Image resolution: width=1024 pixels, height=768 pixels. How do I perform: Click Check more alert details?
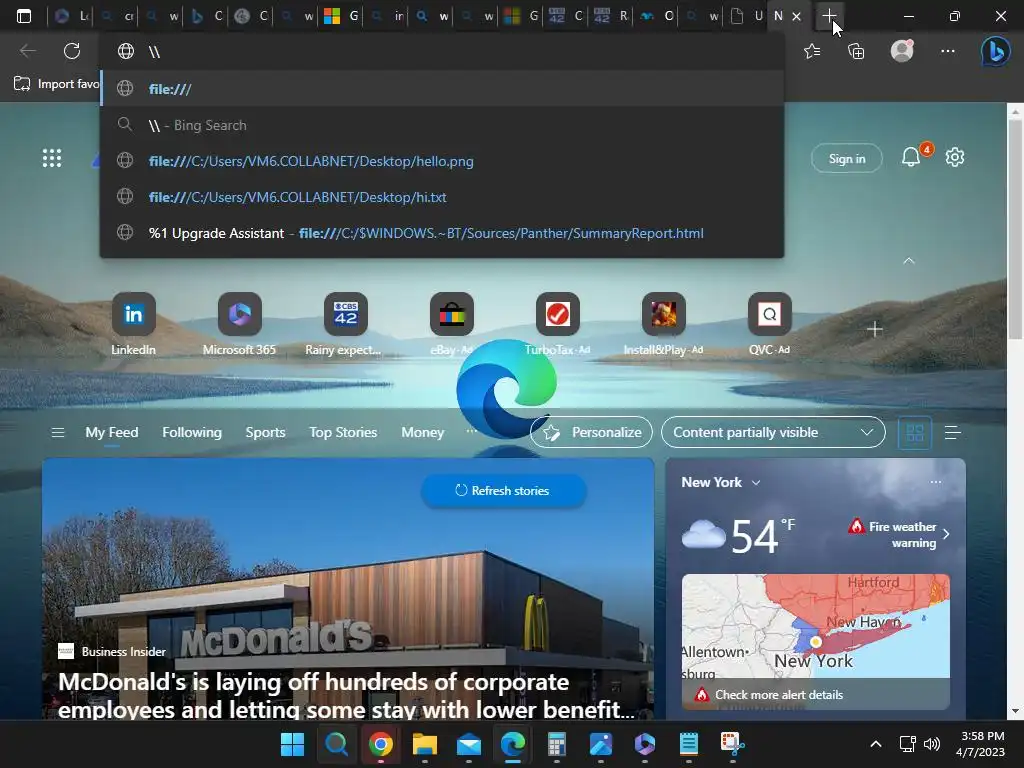coord(778,695)
